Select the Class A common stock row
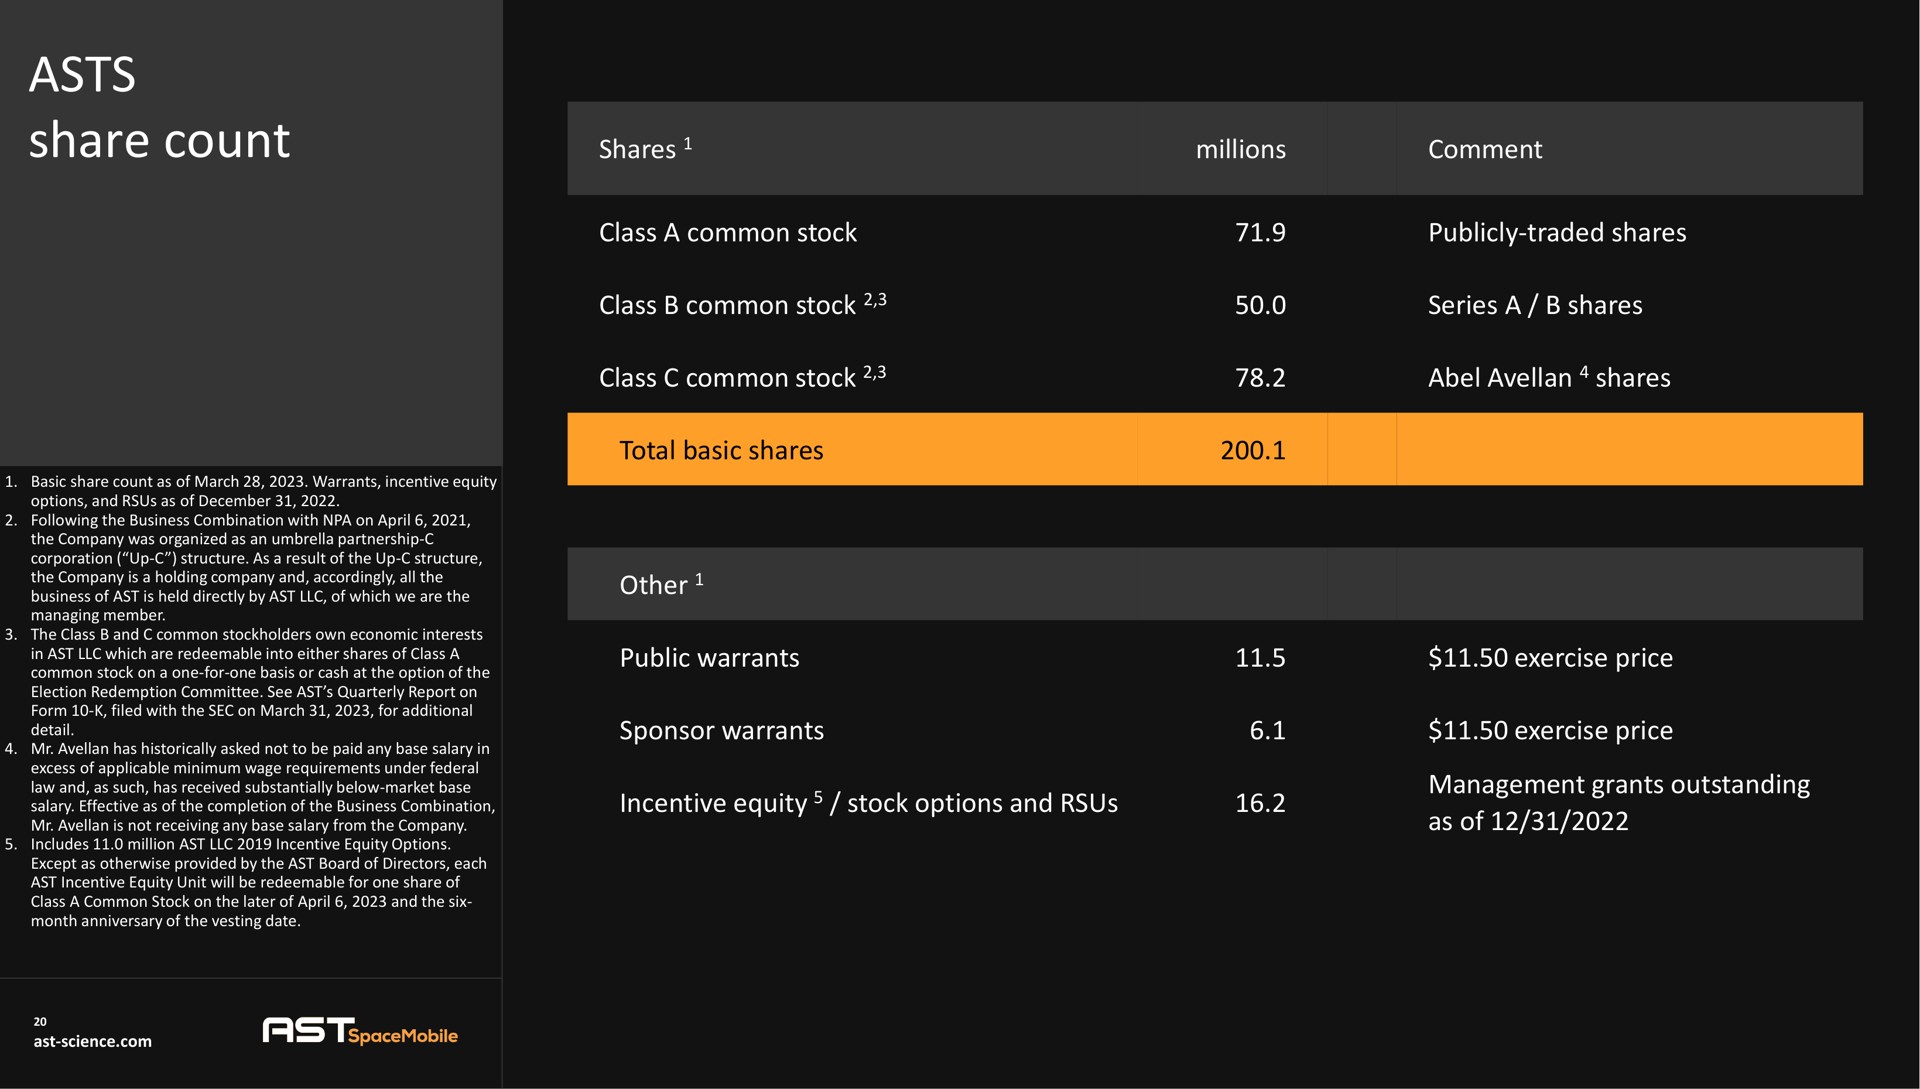The height and width of the screenshot is (1089, 1920). 1214,232
